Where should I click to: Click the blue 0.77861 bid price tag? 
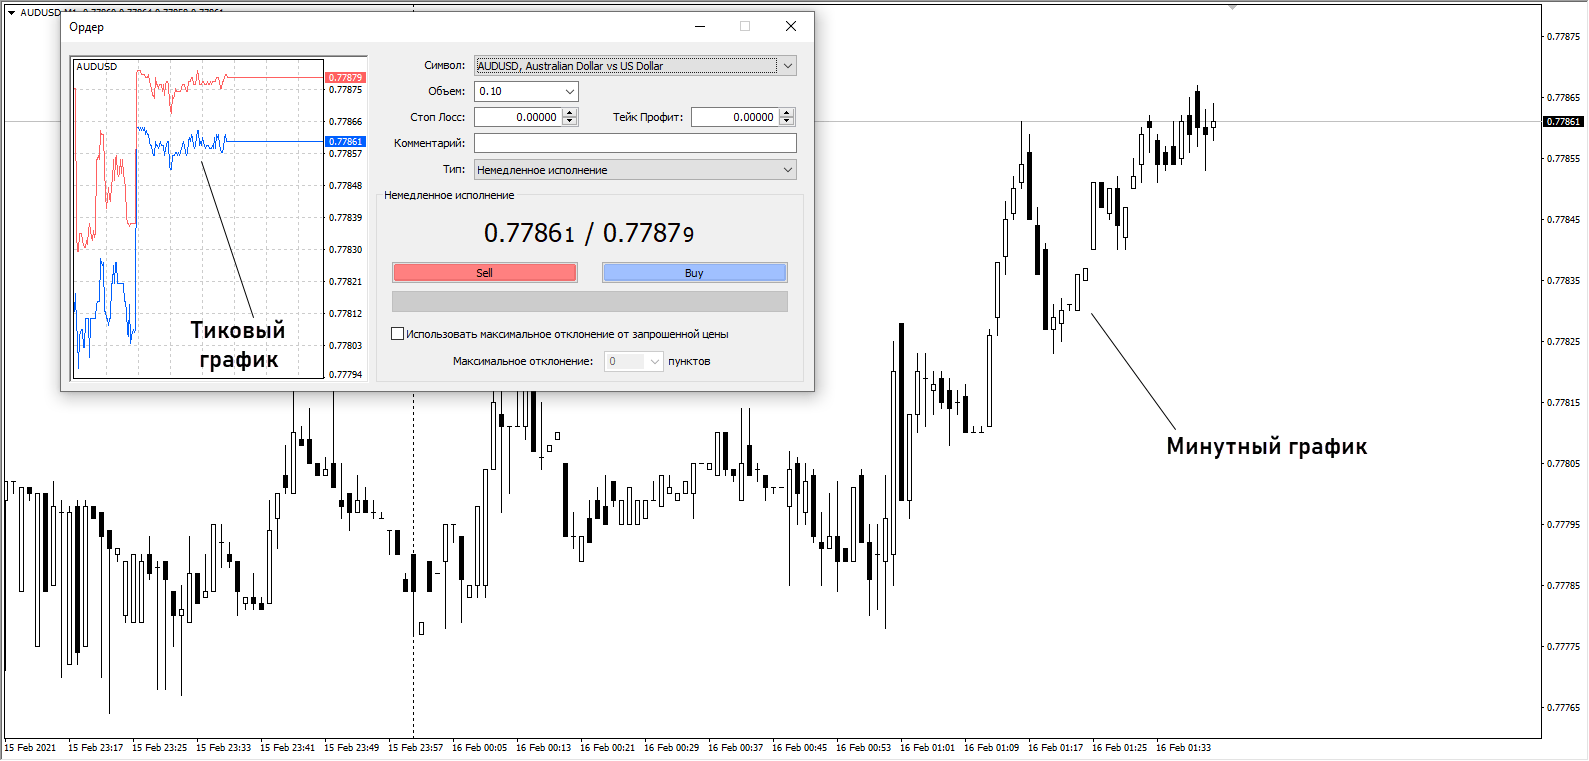[x=346, y=142]
